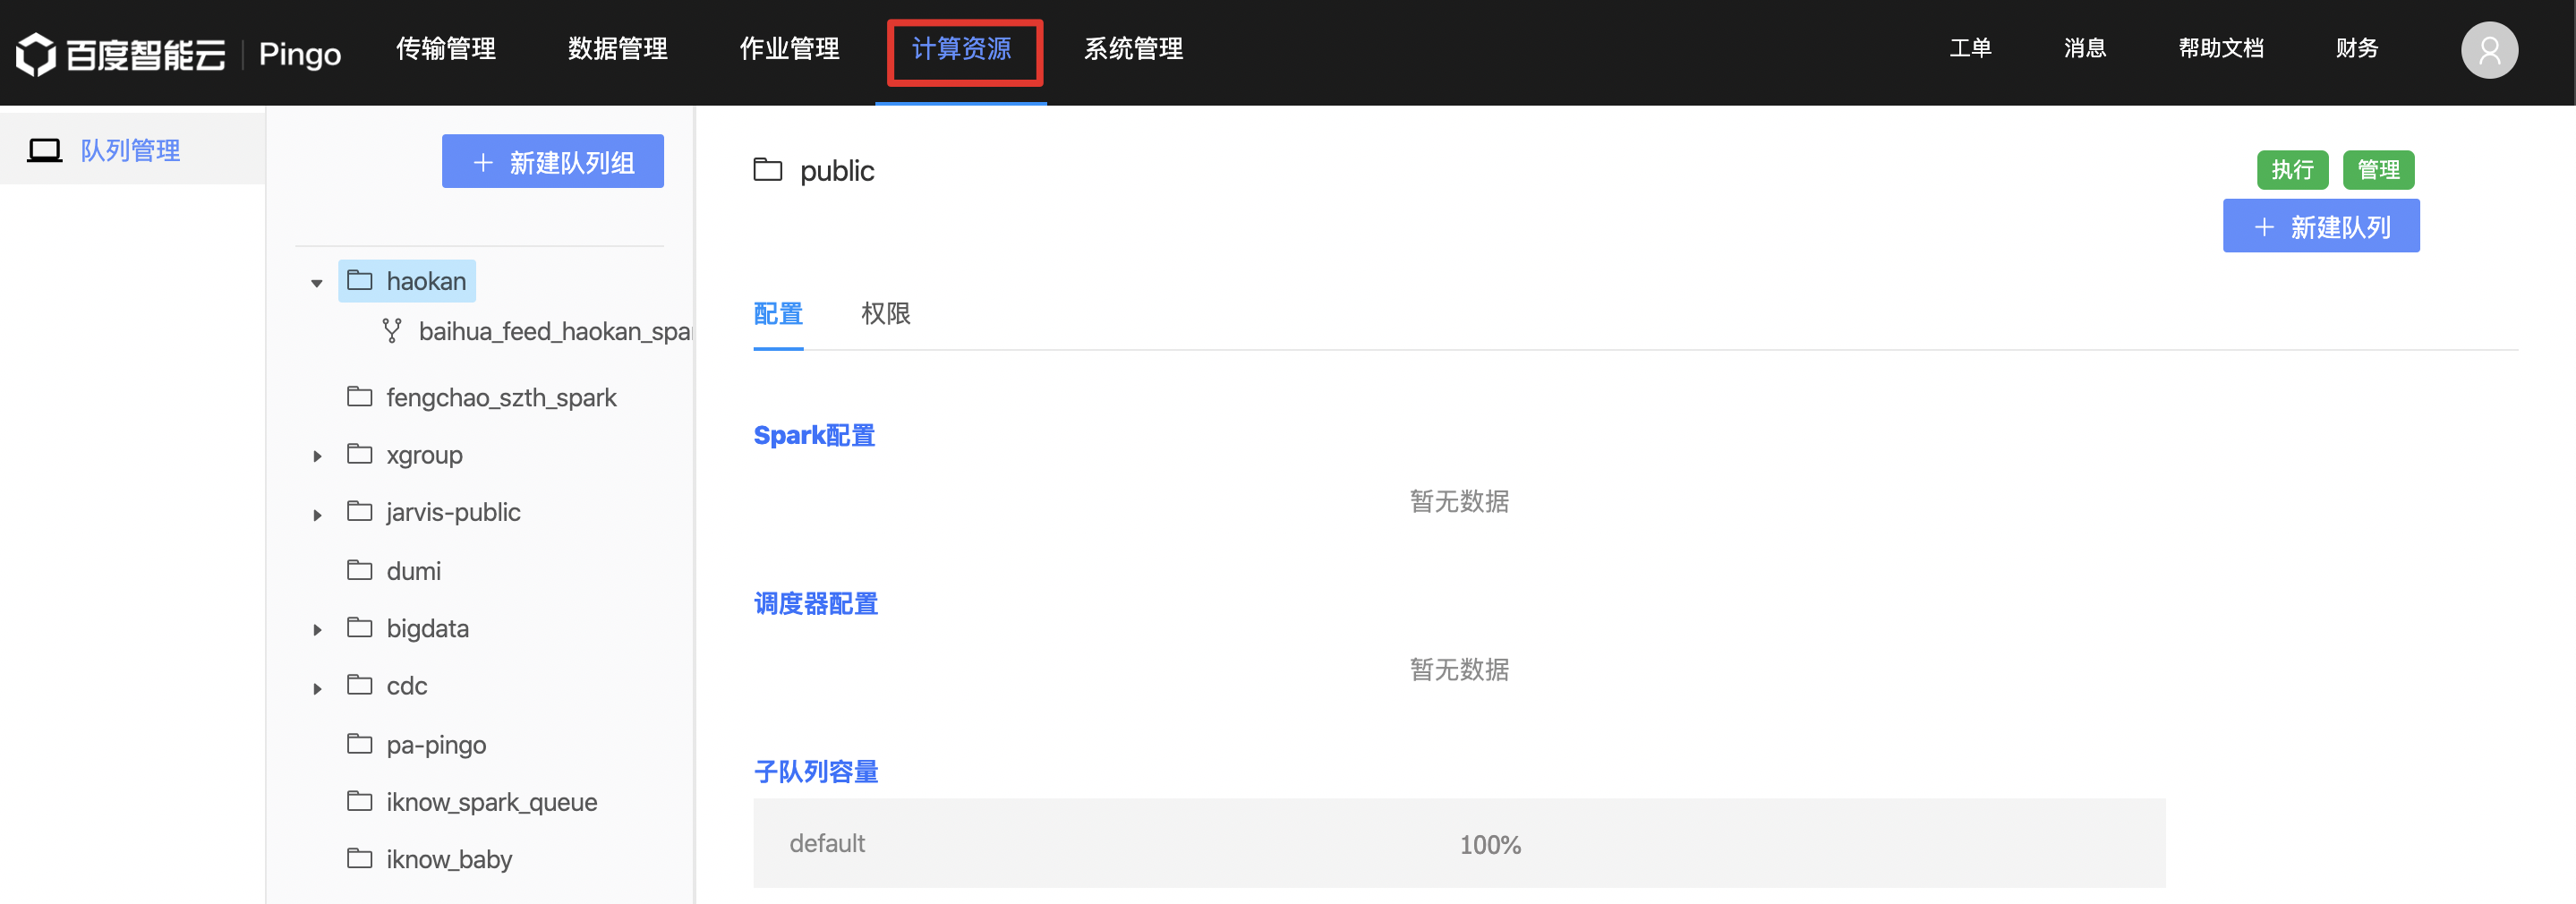
Task: Click the user avatar icon
Action: (2489, 50)
